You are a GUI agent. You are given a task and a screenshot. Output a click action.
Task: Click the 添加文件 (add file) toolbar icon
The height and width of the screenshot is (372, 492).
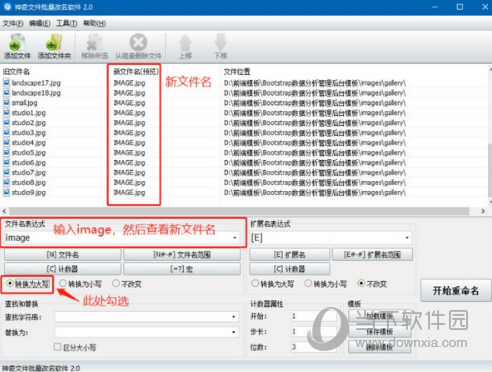click(17, 42)
